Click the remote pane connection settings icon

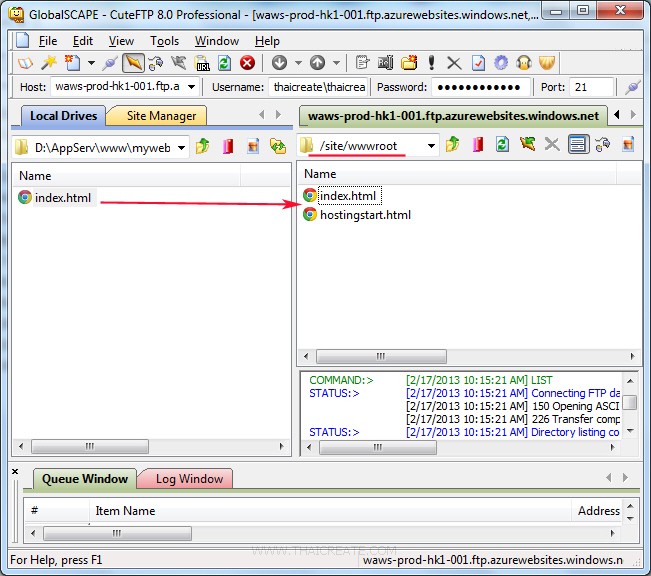pos(602,145)
